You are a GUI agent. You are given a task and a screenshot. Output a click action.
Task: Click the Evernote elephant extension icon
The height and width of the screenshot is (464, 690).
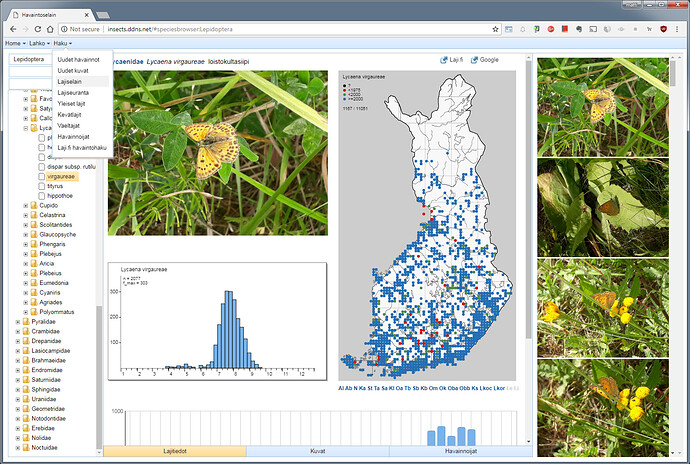(x=579, y=29)
